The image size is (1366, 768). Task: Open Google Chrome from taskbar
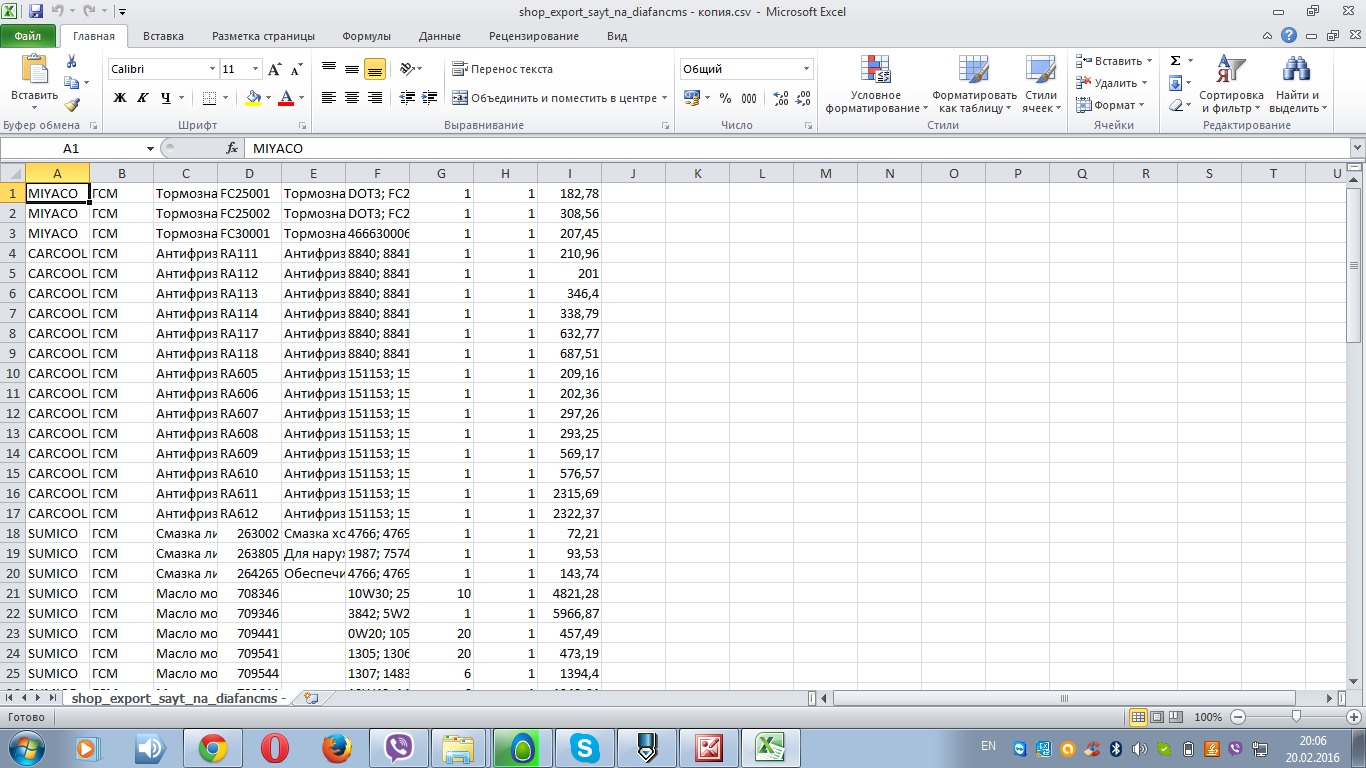(212, 748)
